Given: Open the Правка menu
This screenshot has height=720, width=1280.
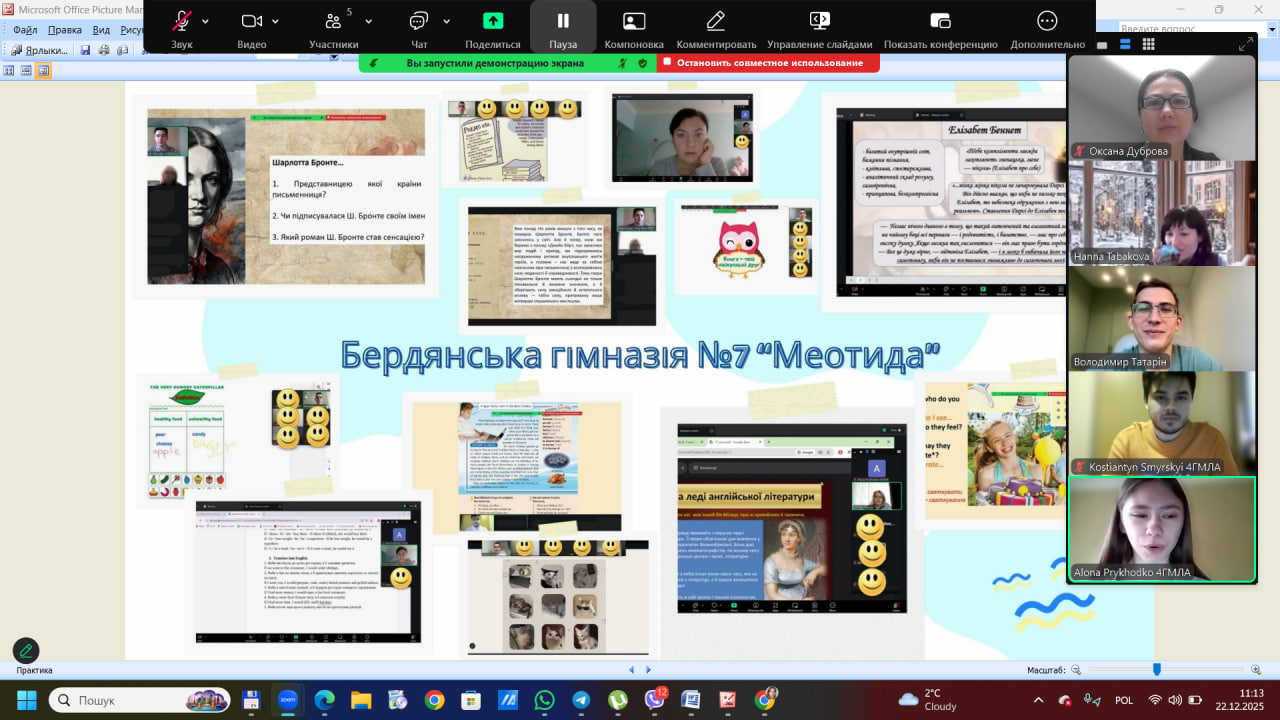Looking at the screenshot, I should (64, 30).
